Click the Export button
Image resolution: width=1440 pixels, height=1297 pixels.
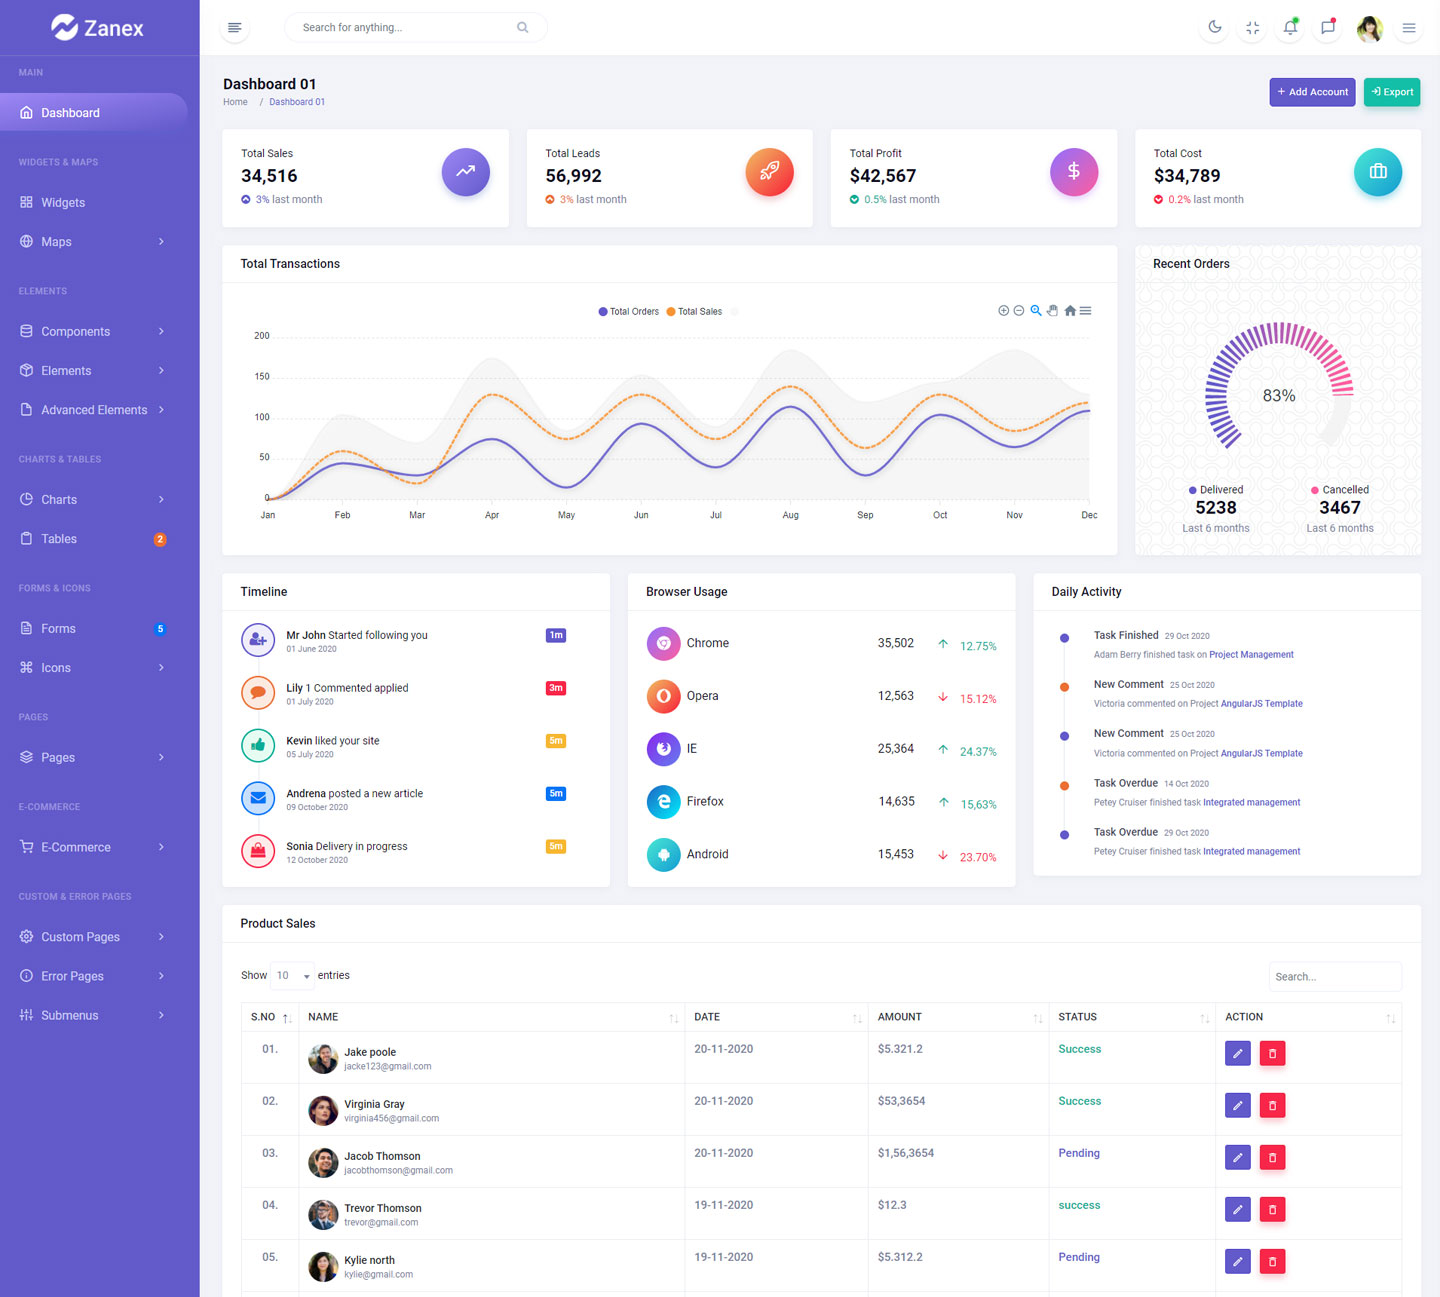click(1391, 92)
